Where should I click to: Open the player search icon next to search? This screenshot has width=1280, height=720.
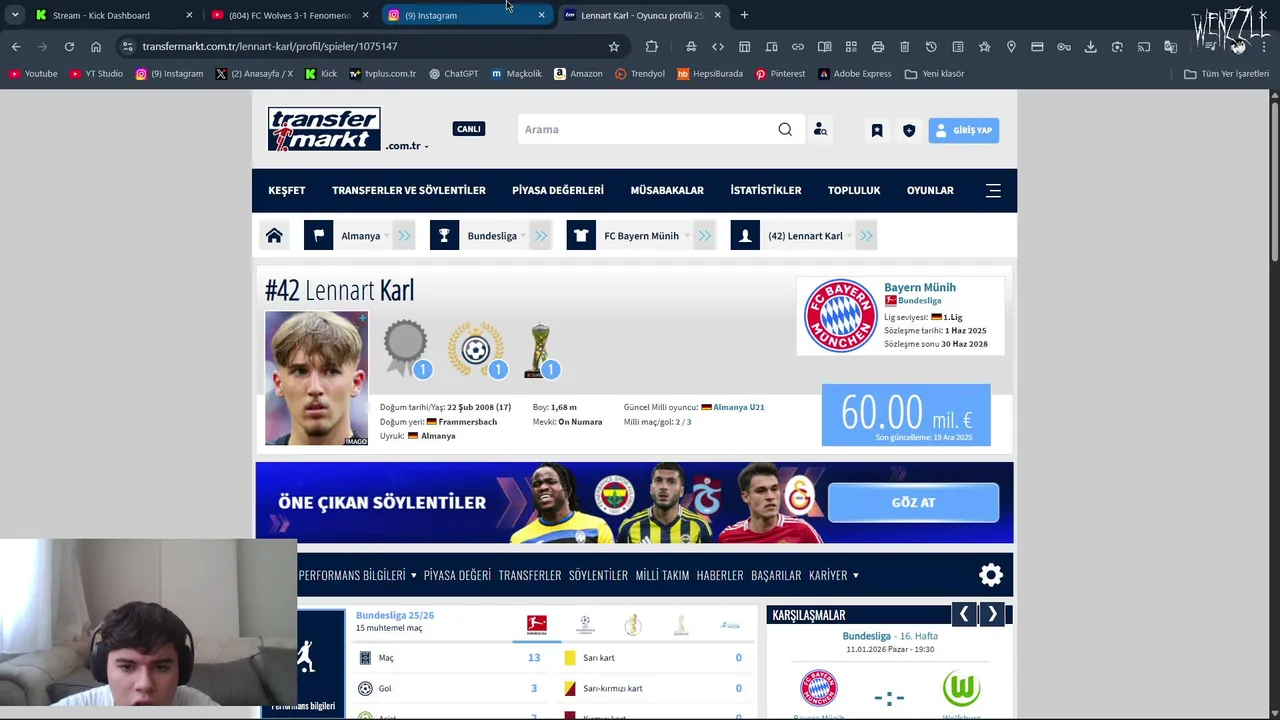(820, 129)
